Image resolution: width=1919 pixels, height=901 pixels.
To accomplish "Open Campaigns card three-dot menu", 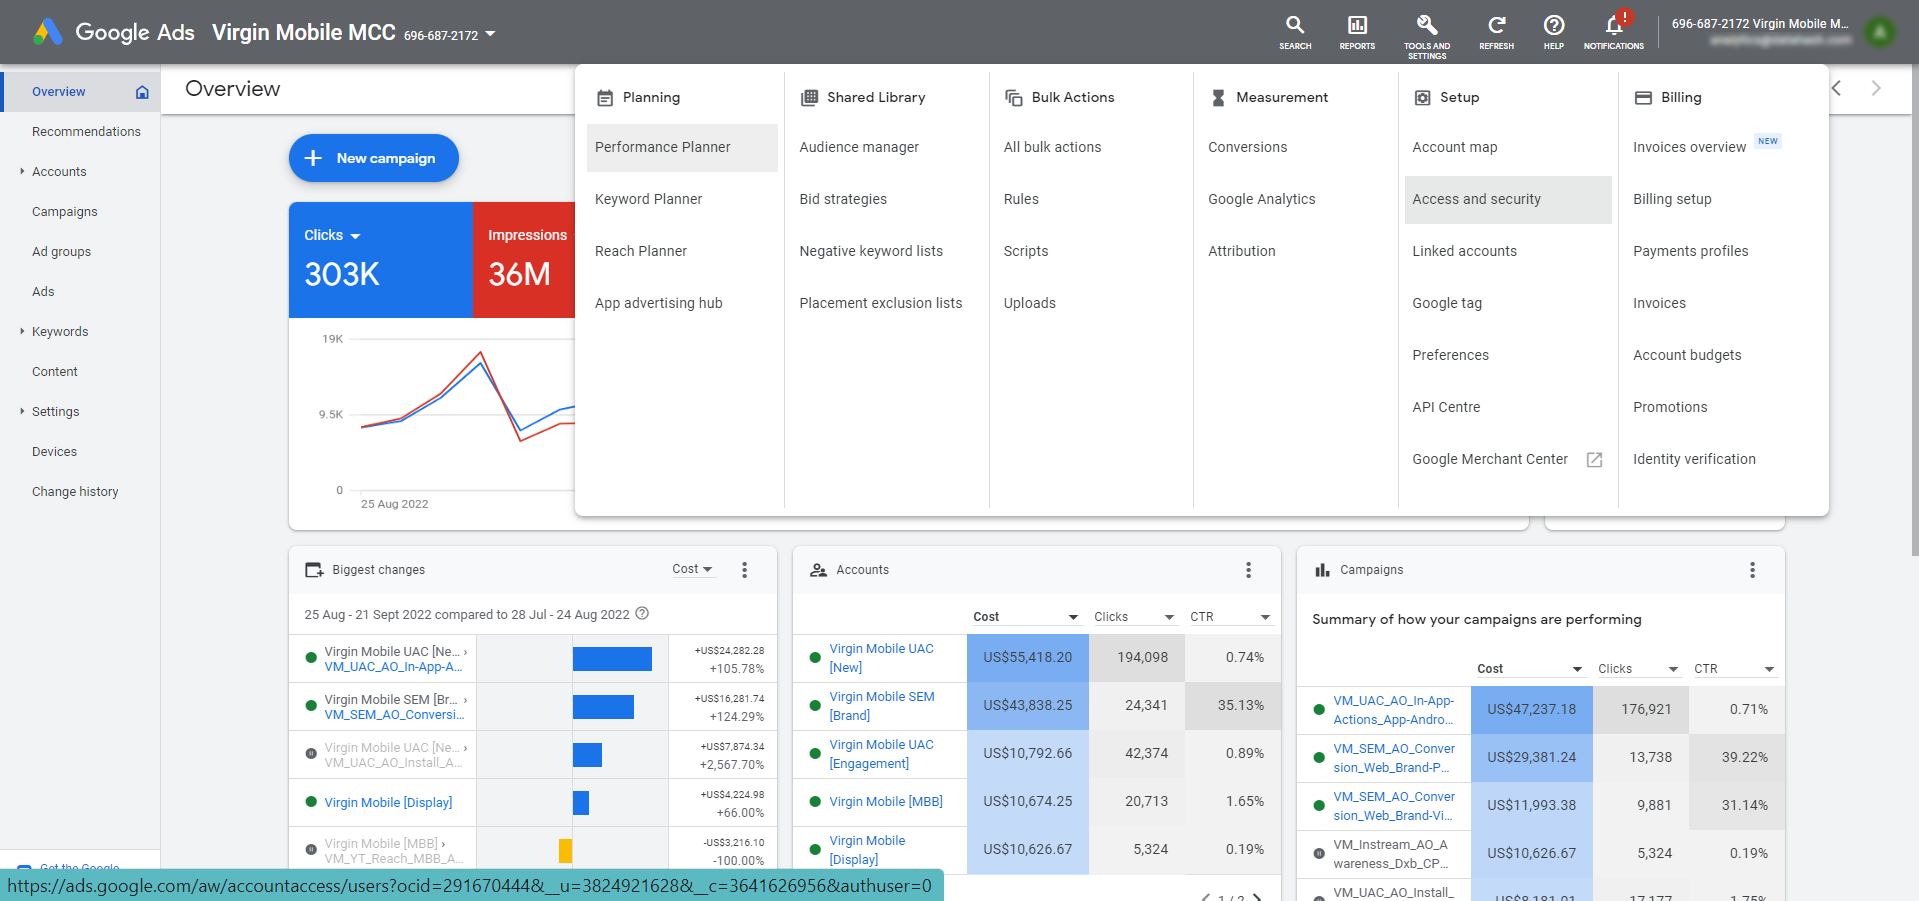I will (x=1752, y=570).
